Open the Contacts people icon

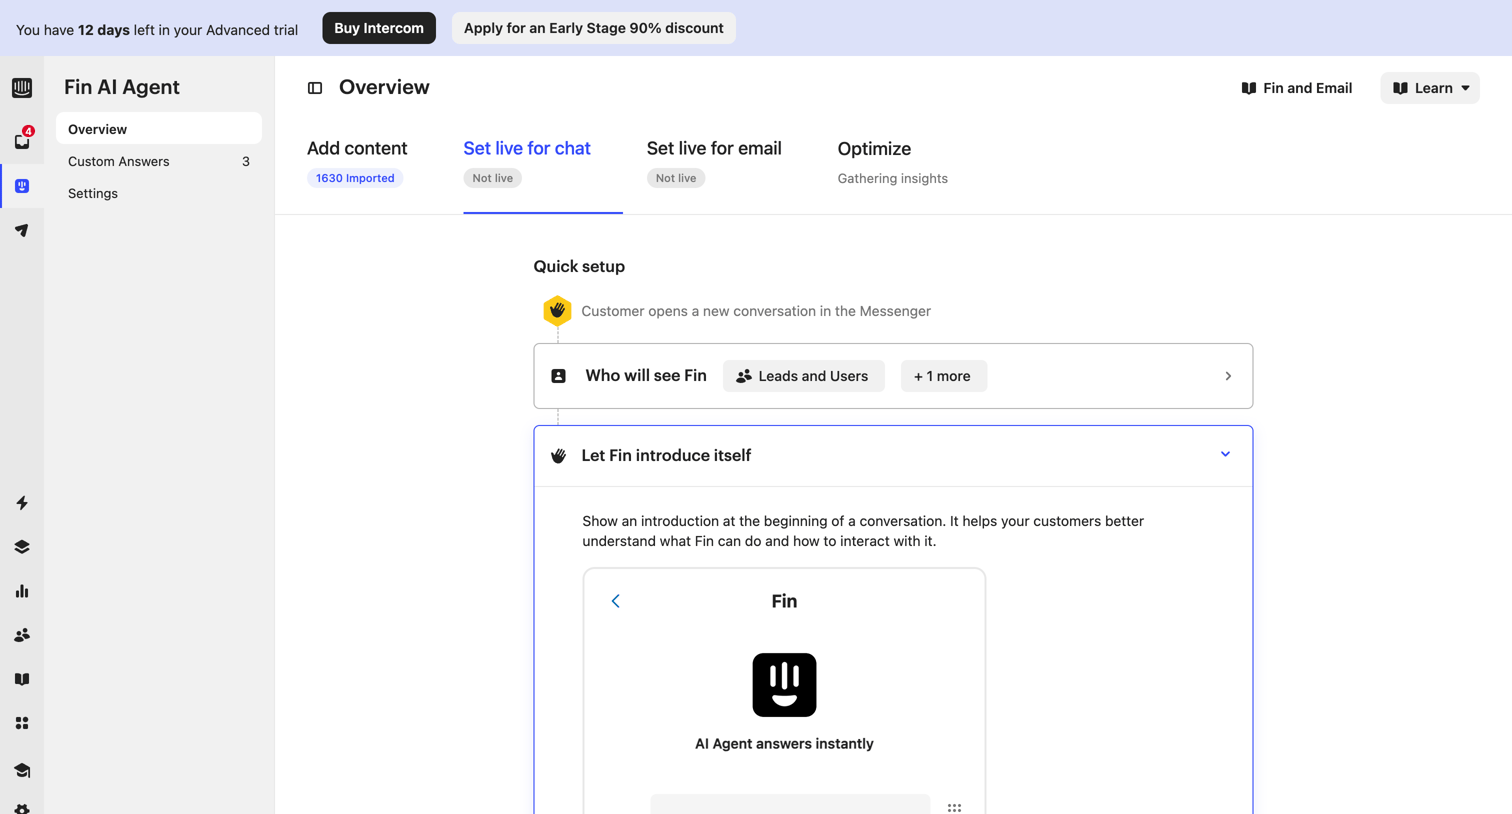click(22, 635)
